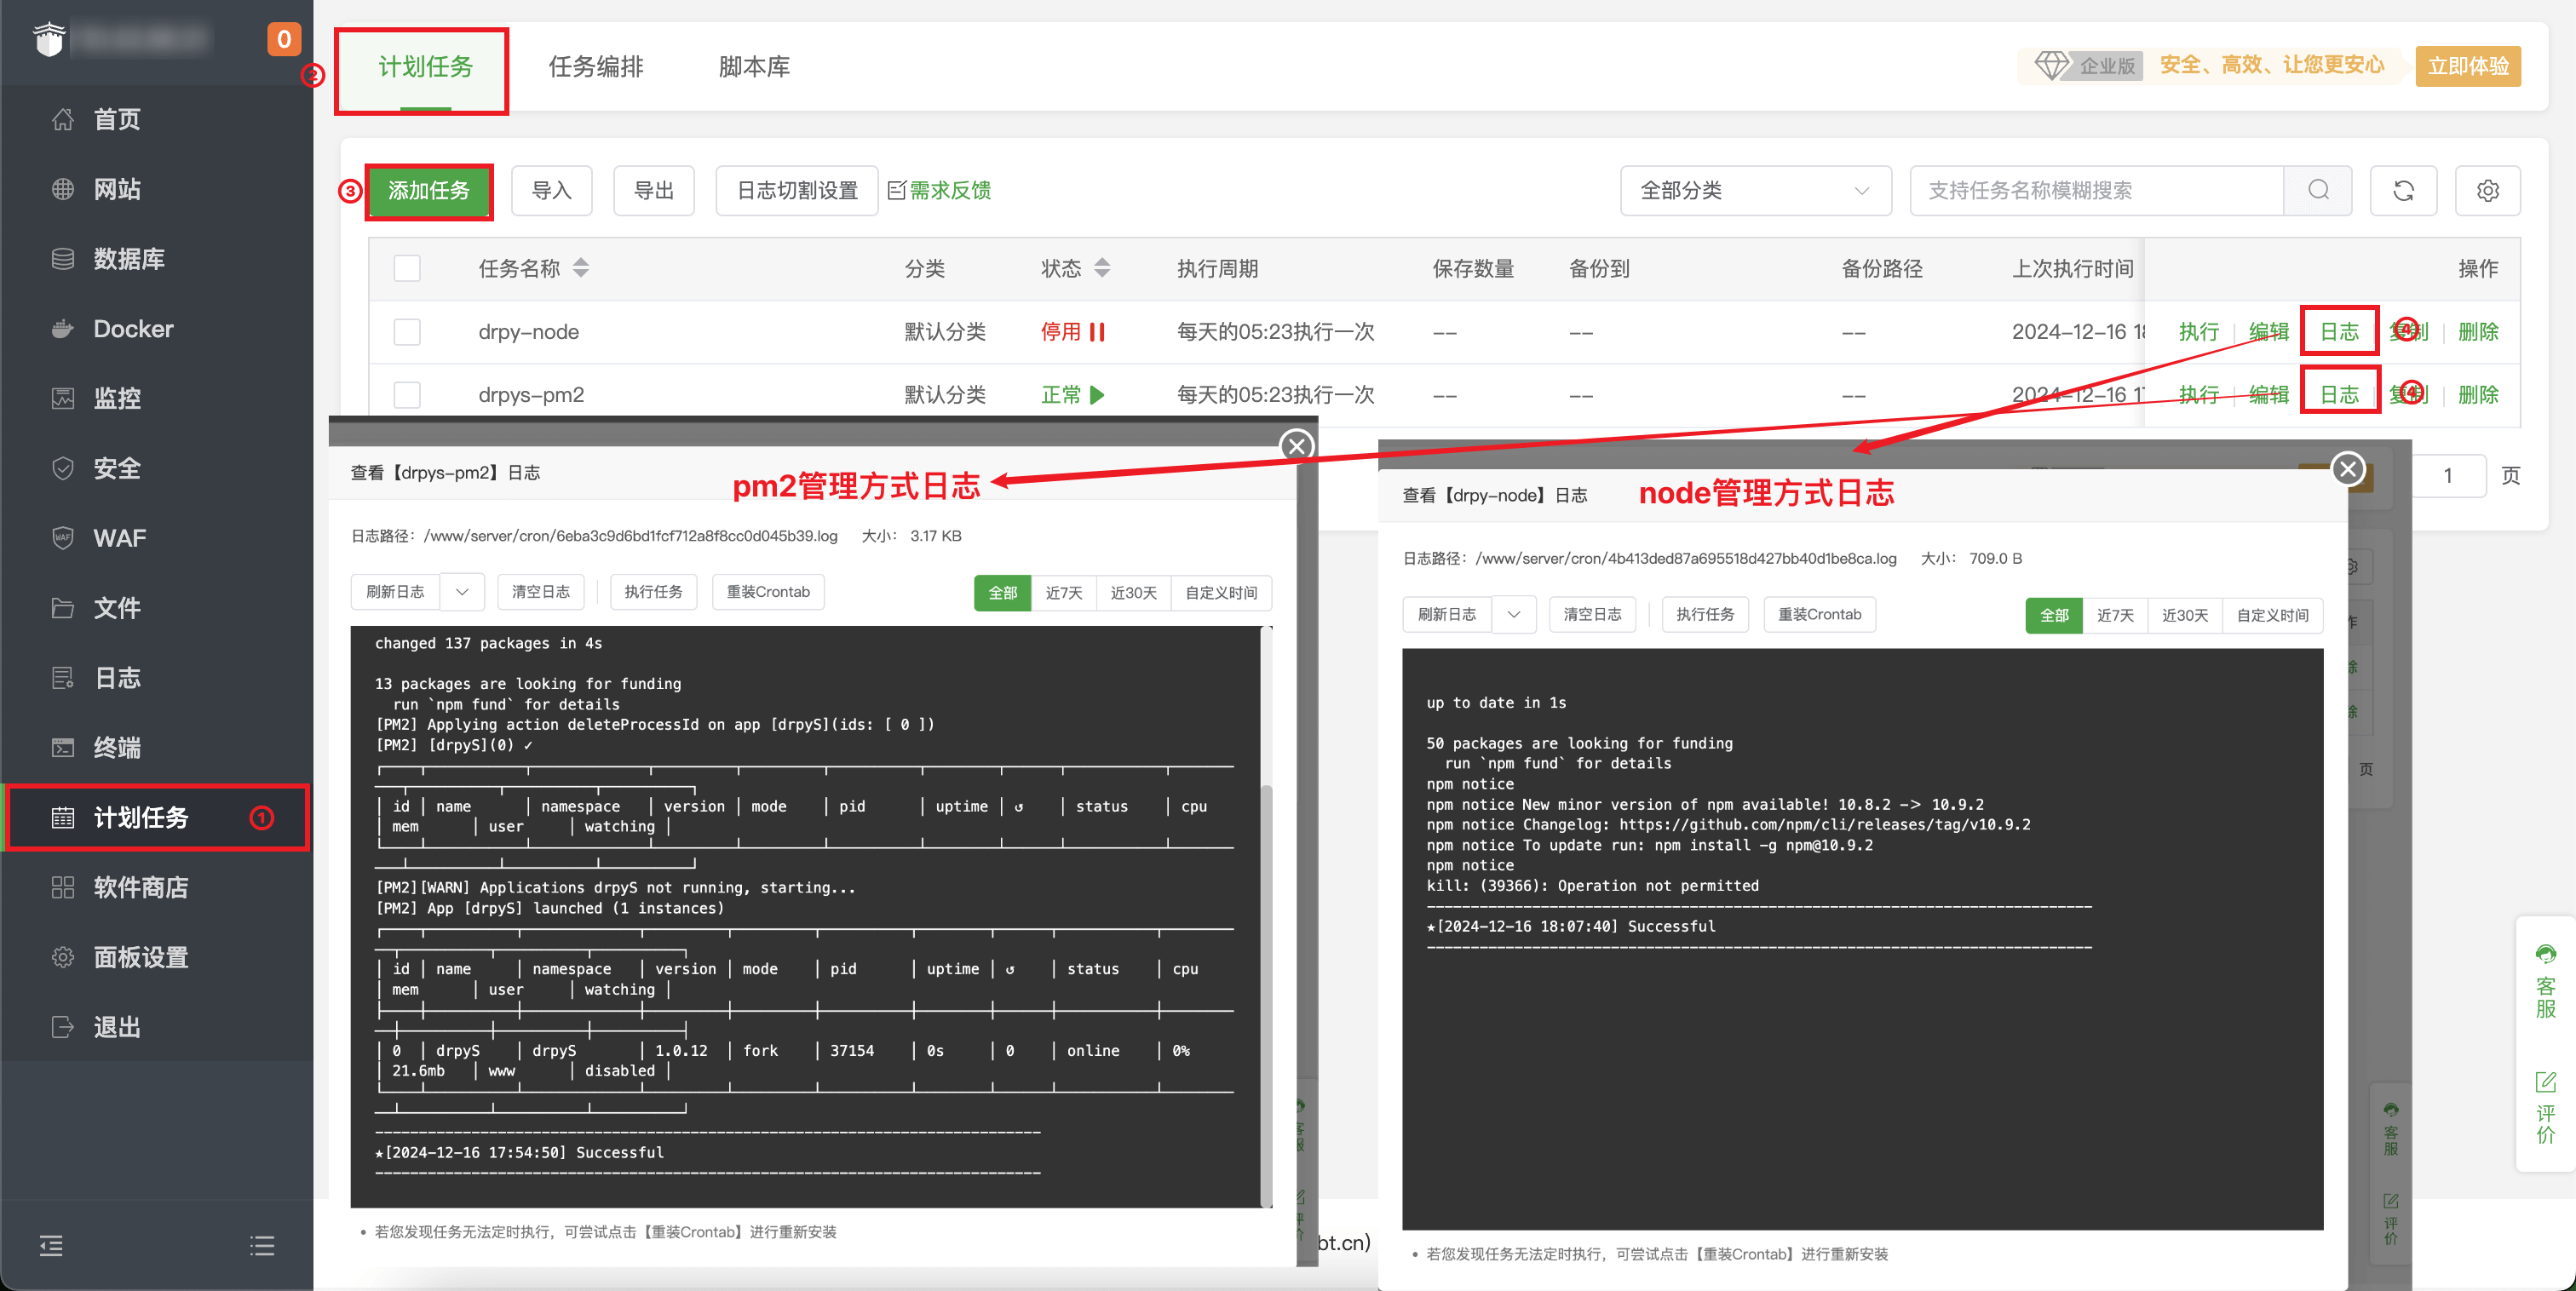Expand 刷新日志 dropdown in node log
Screen dimensions: 2576x1291
(1513, 614)
